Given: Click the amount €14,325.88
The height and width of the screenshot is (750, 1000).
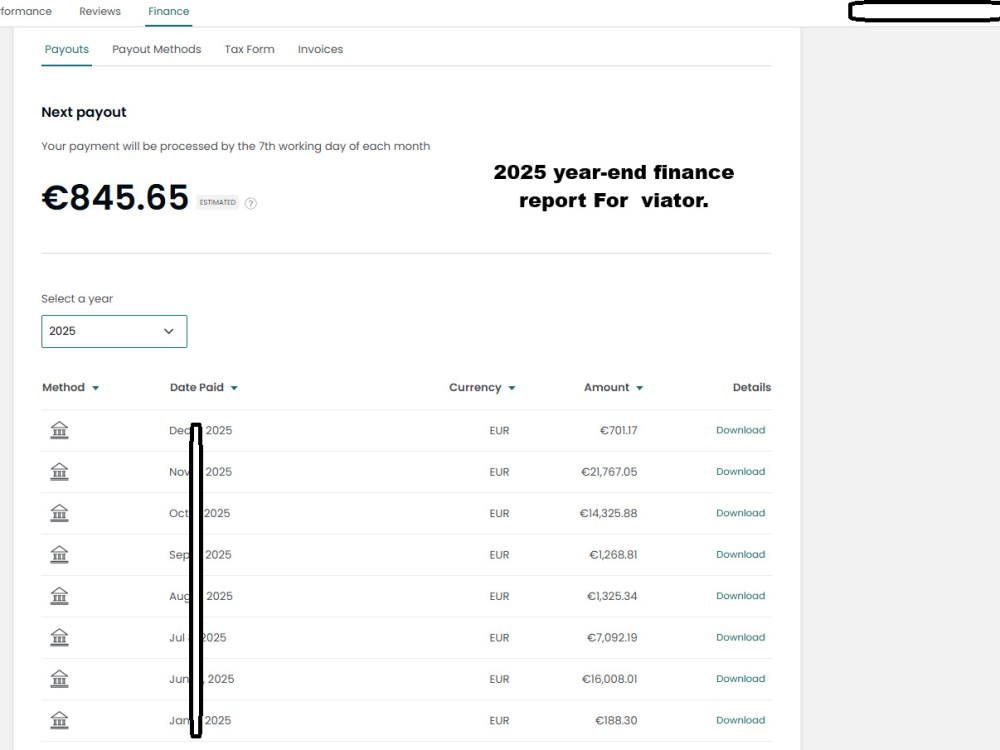Looking at the screenshot, I should (x=608, y=513).
